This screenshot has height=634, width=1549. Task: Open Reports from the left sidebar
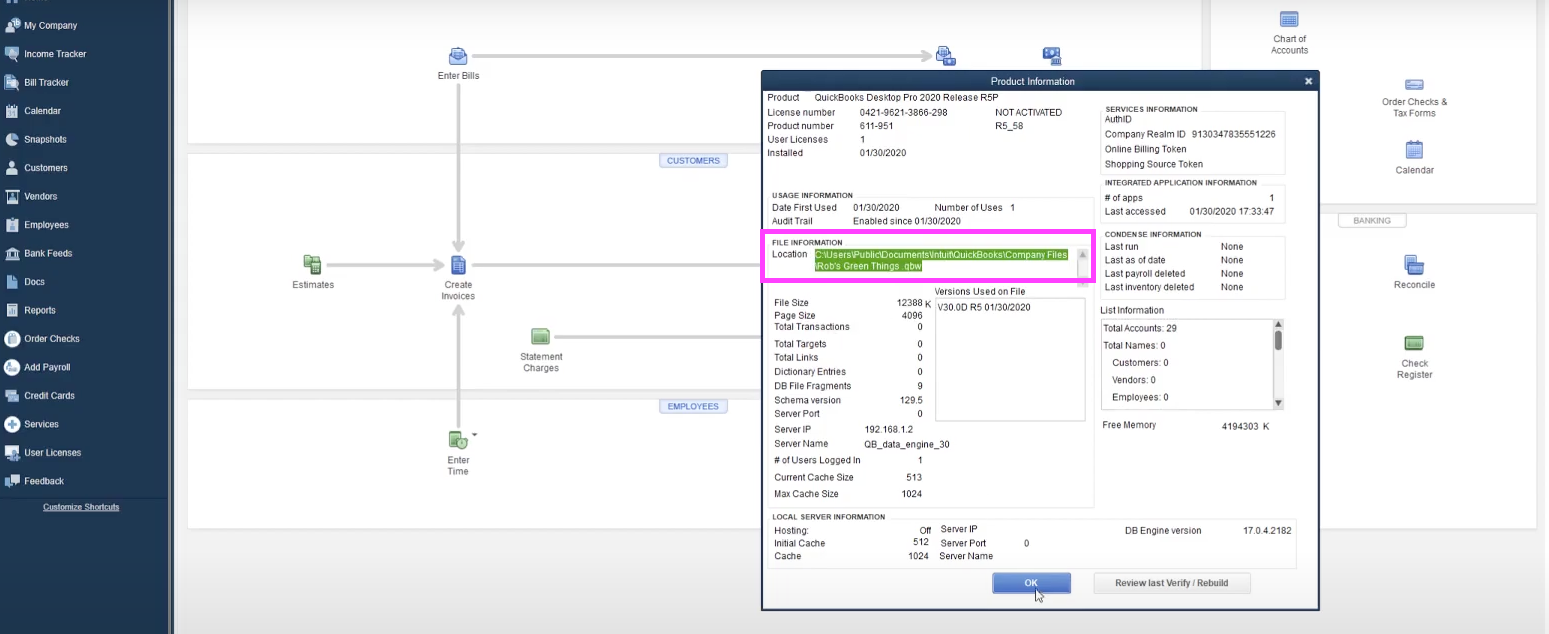coord(40,310)
